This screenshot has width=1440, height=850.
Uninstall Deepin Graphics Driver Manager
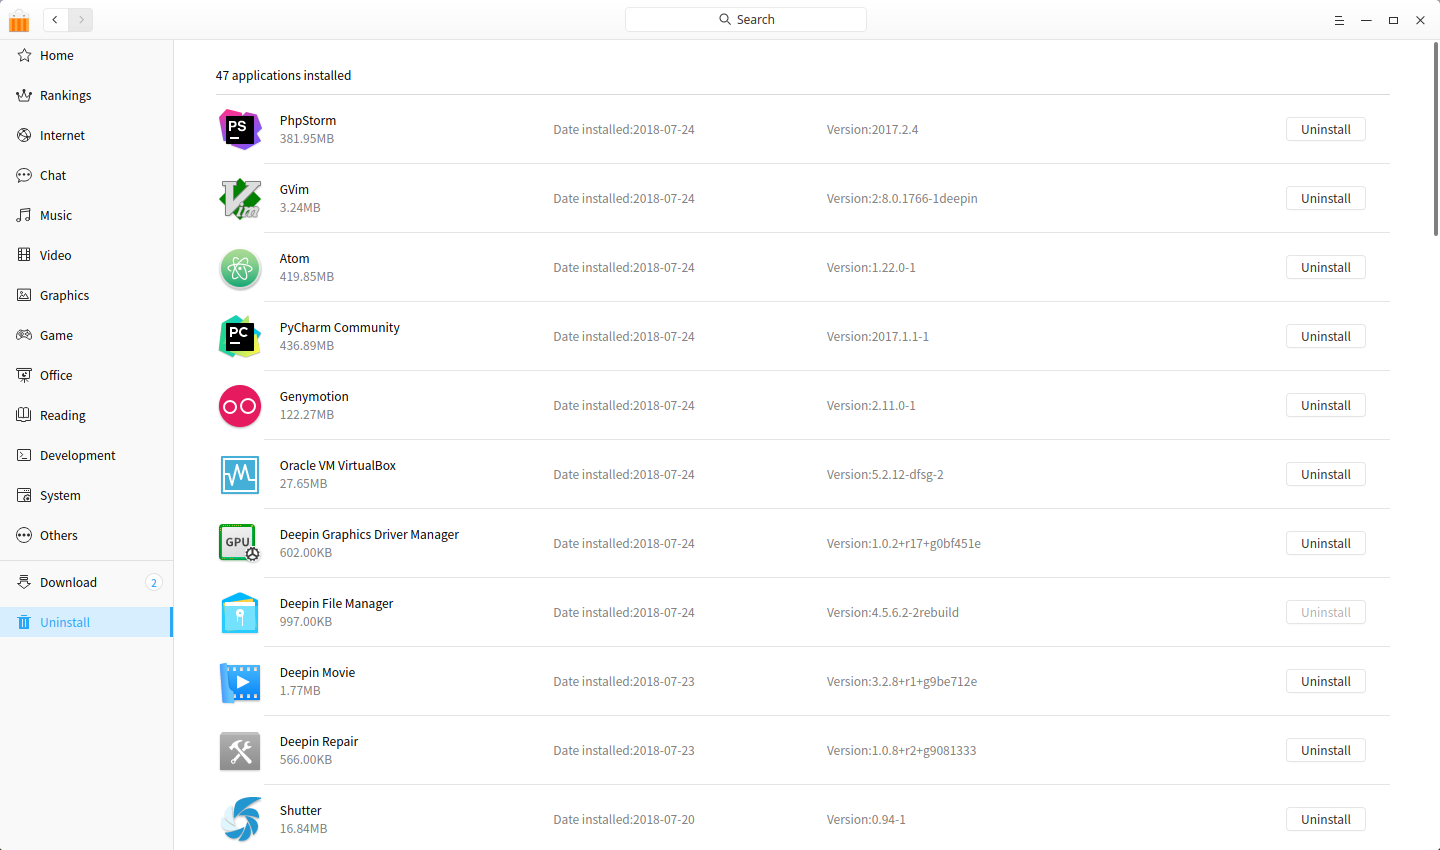click(x=1326, y=544)
